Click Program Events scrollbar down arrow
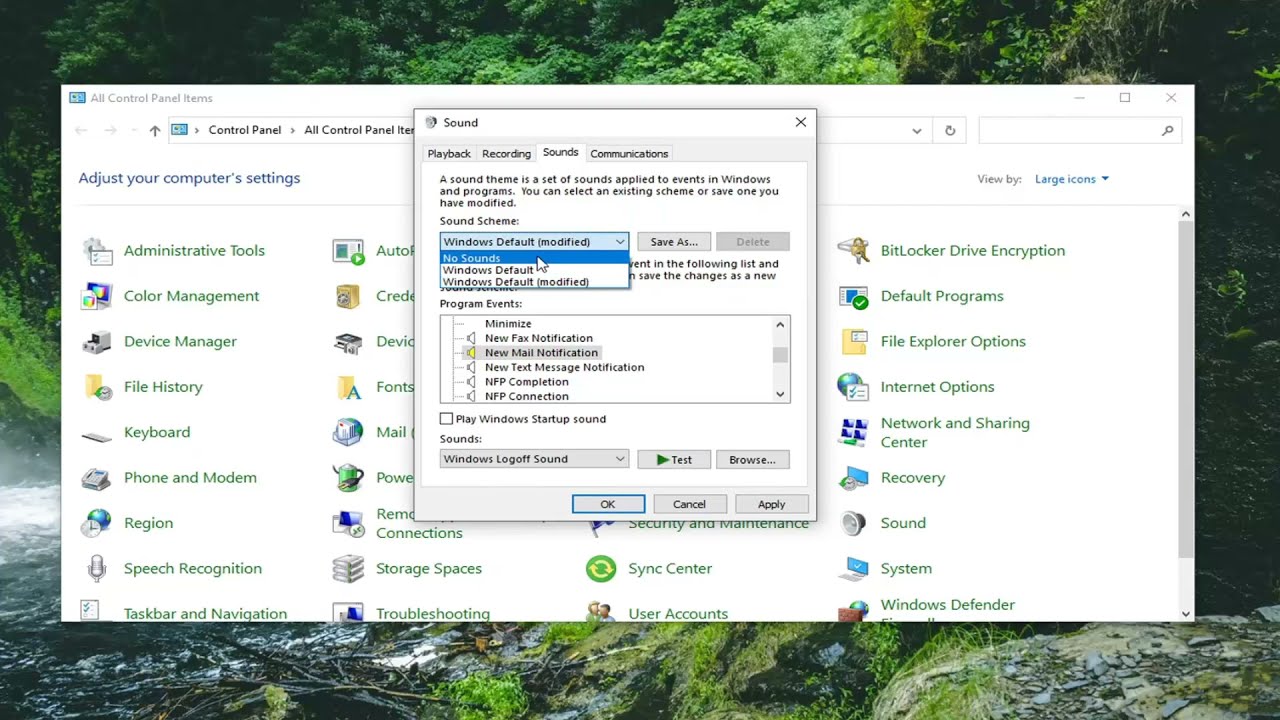 781,395
